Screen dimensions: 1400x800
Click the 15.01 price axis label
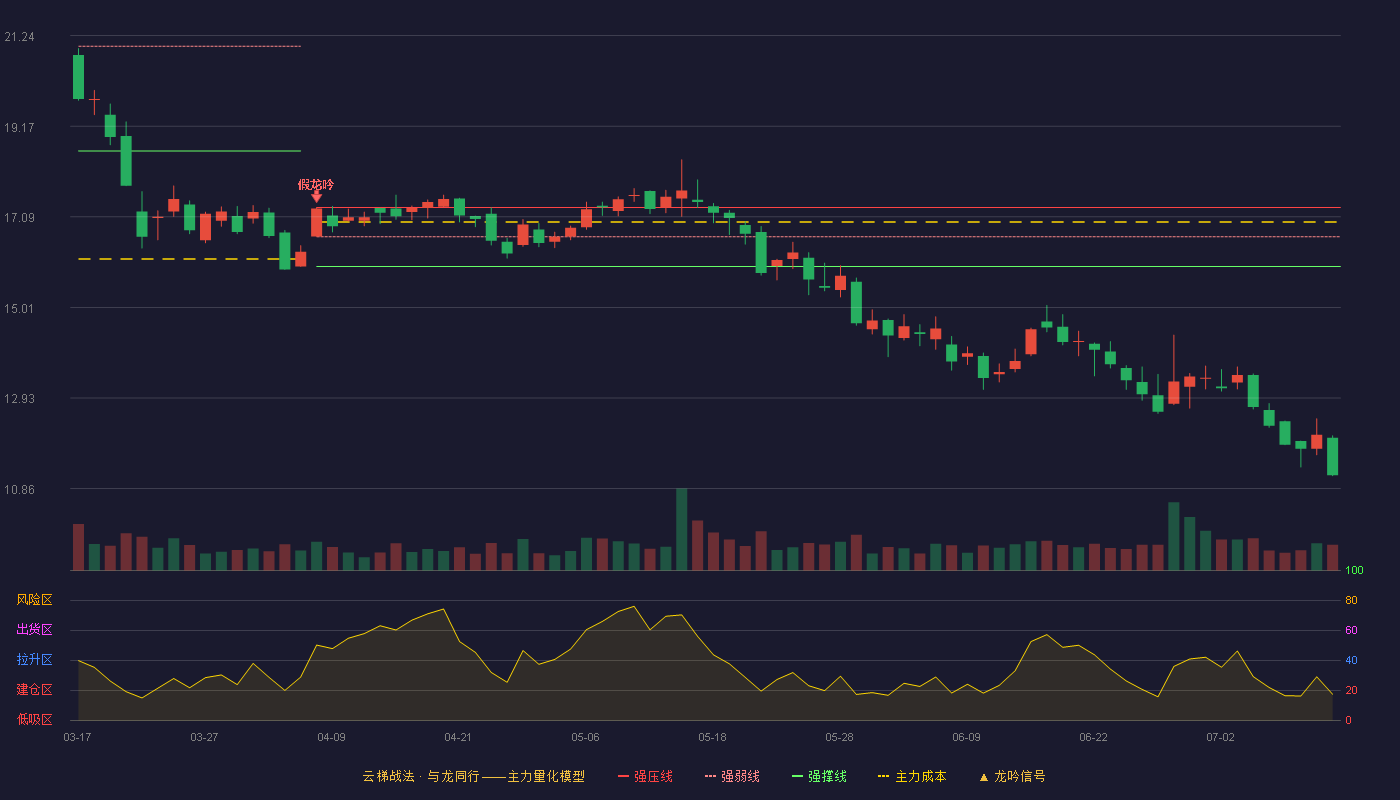point(19,308)
